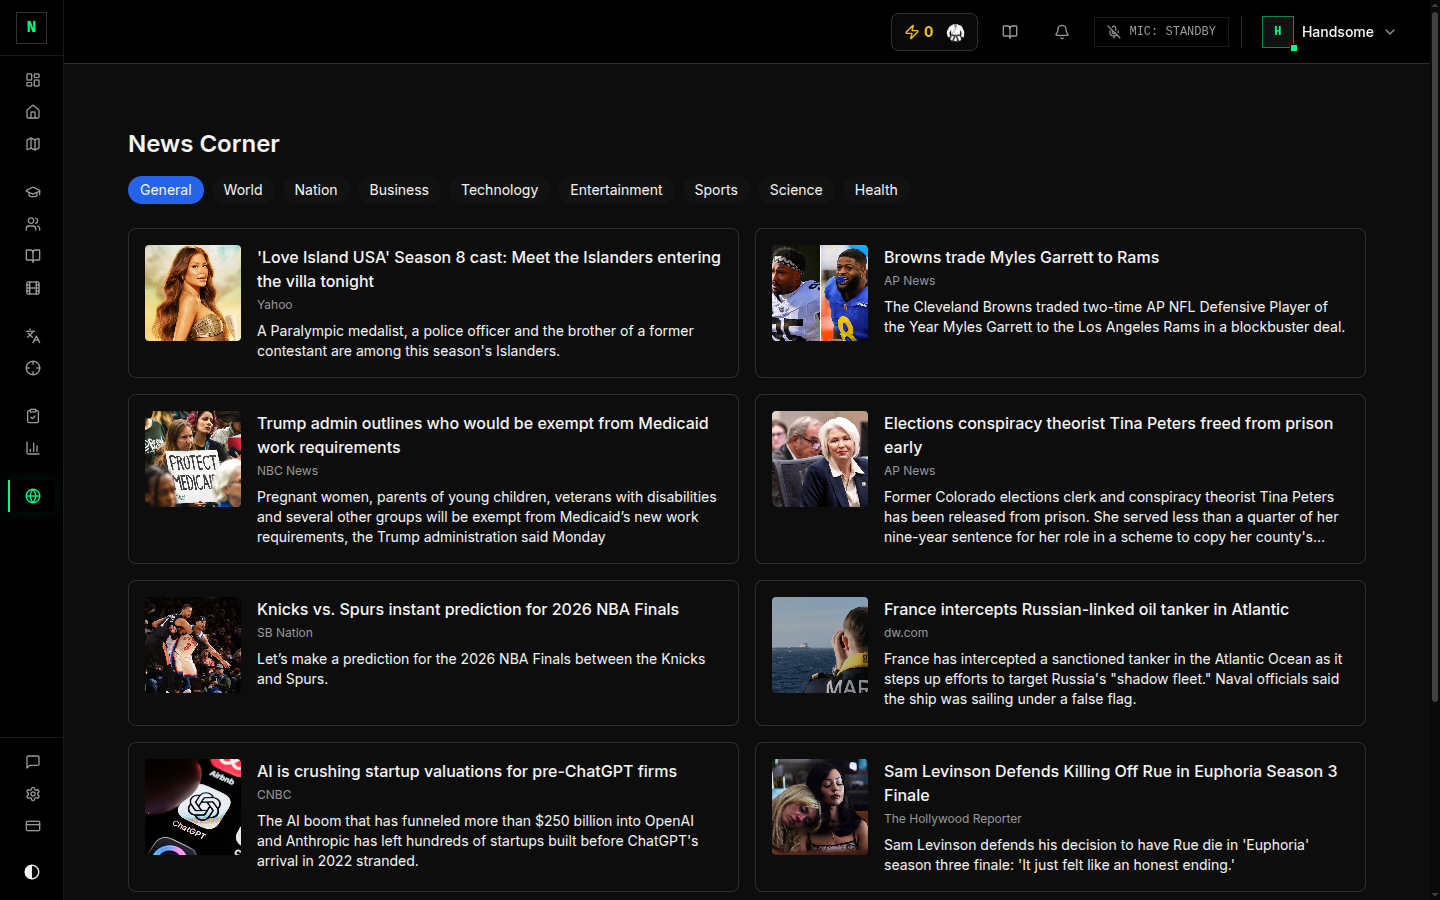1440x900 pixels.
Task: Open the 'Love Island USA' Season 8 cast headline
Action: pos(489,269)
